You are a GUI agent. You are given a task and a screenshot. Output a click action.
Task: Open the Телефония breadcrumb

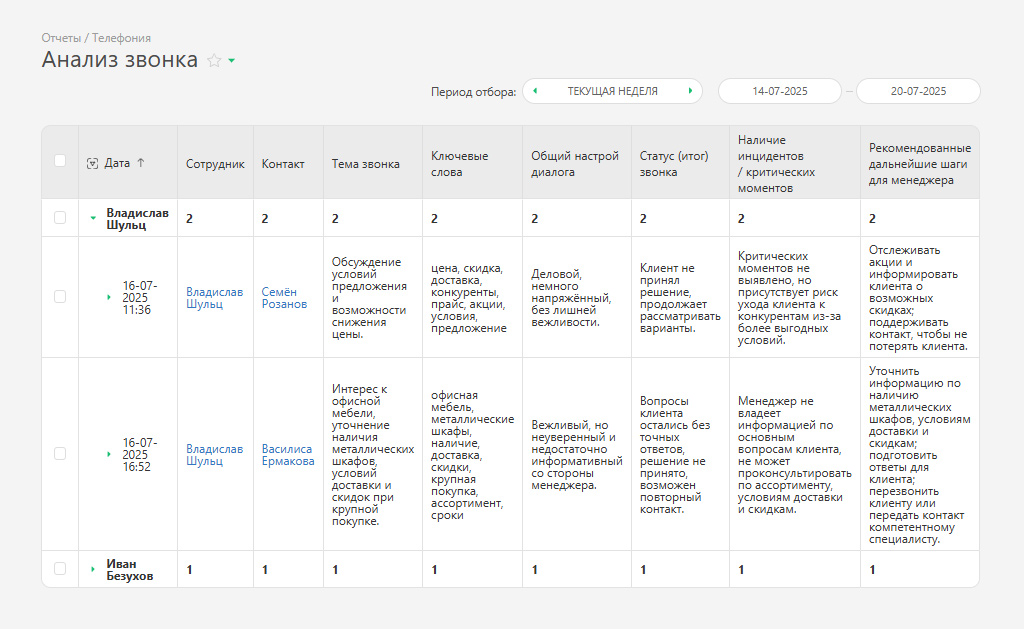(x=121, y=38)
